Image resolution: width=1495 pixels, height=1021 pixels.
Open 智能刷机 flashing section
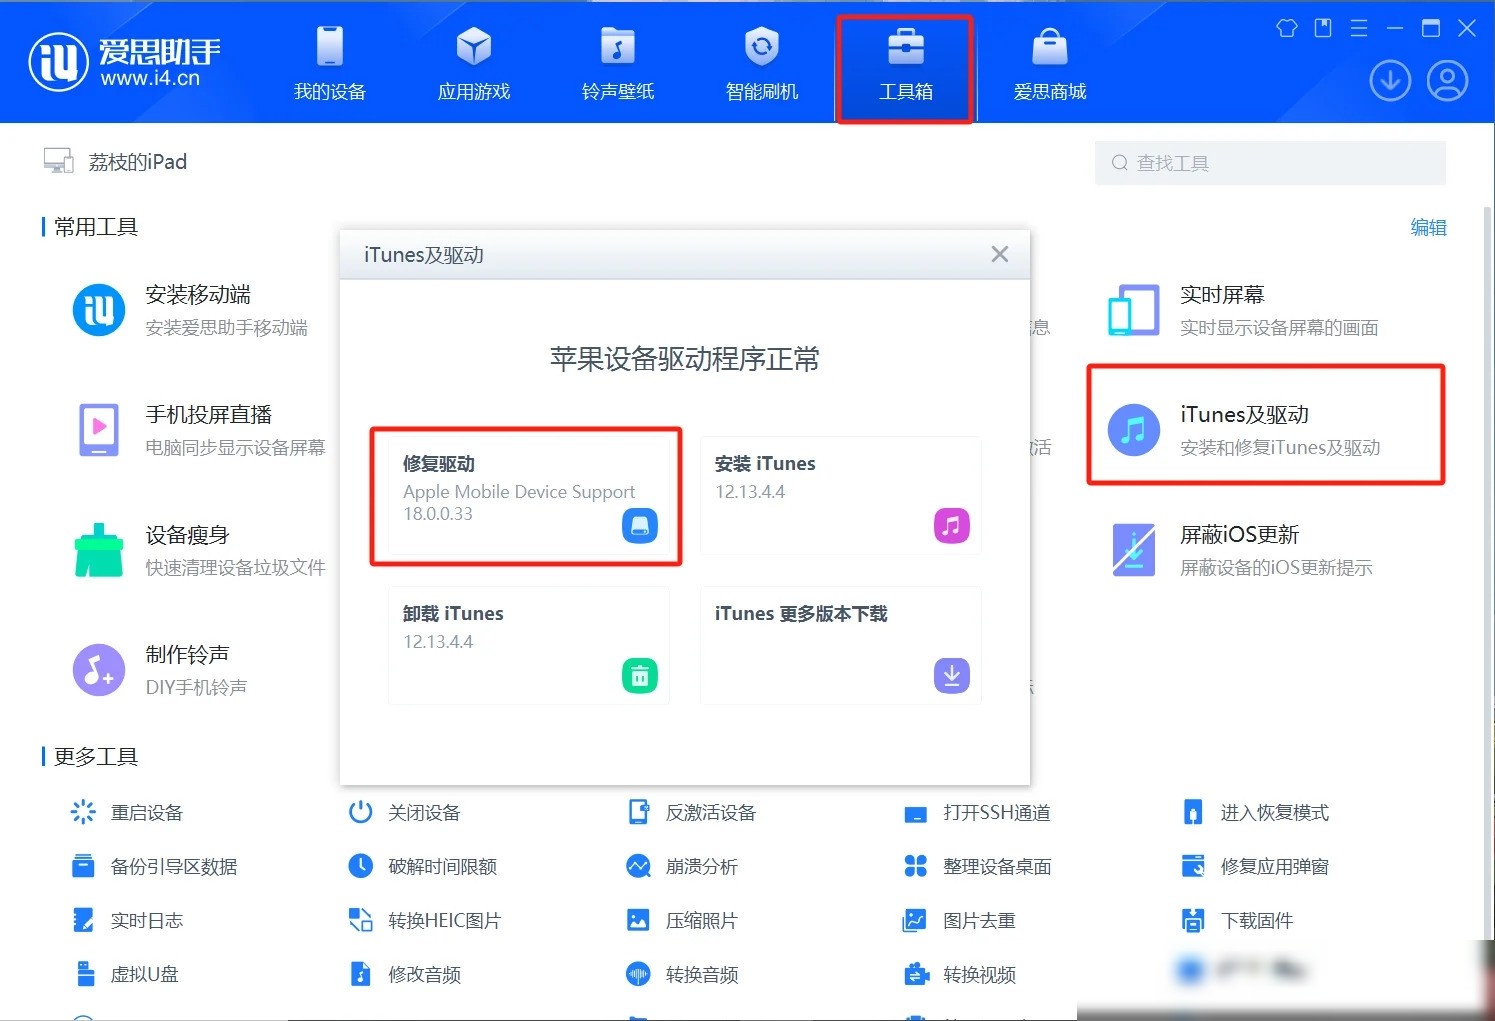tap(761, 65)
